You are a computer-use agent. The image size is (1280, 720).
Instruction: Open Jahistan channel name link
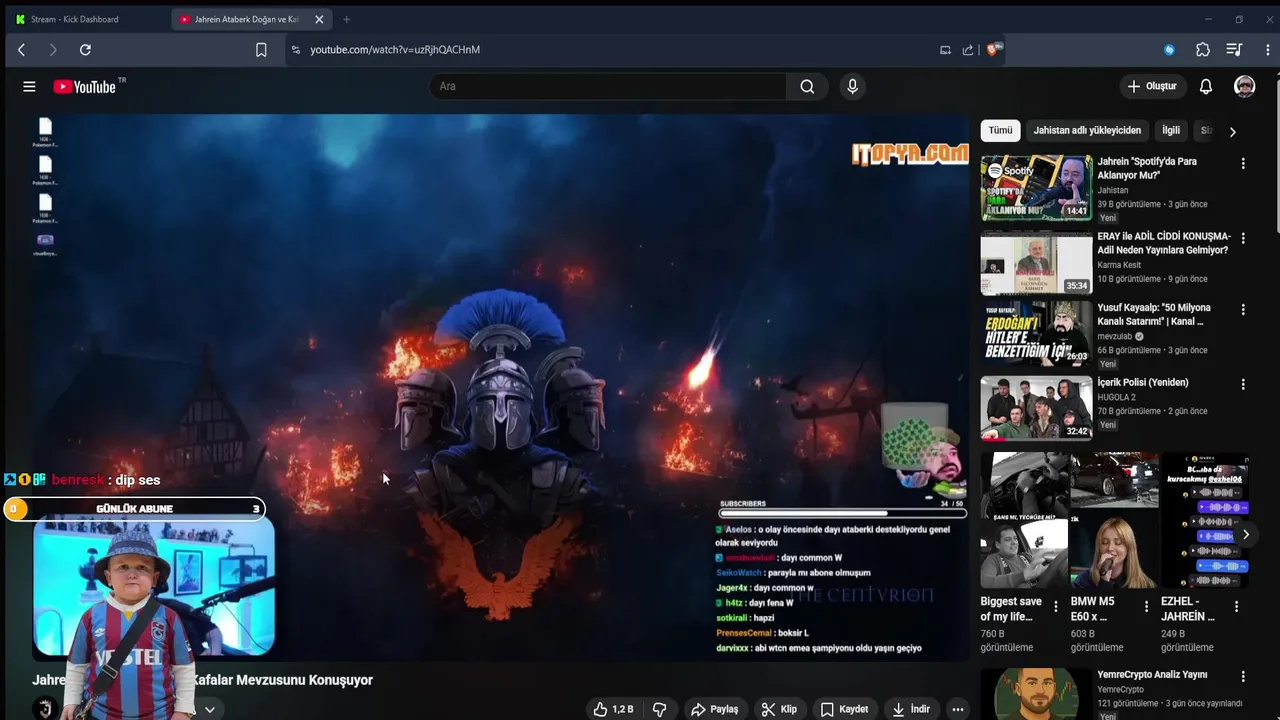coord(1112,190)
